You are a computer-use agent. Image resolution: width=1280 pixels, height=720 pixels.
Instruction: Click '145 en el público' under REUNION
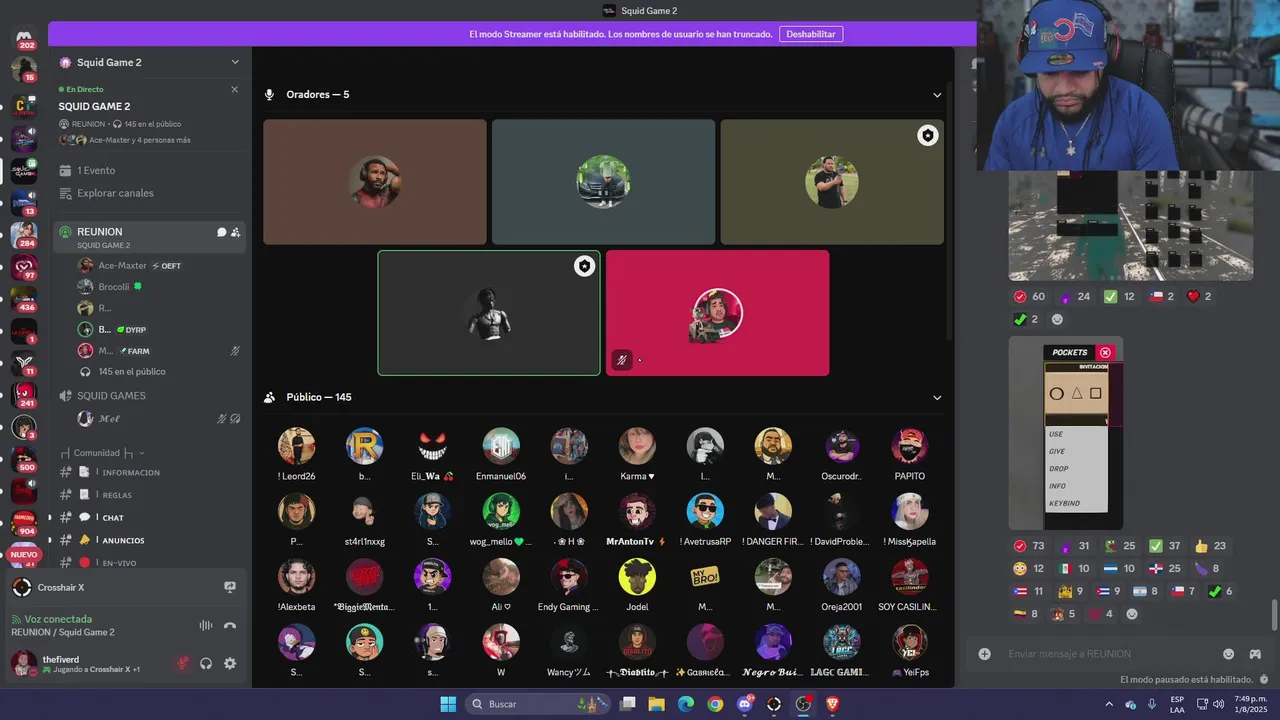pos(132,372)
